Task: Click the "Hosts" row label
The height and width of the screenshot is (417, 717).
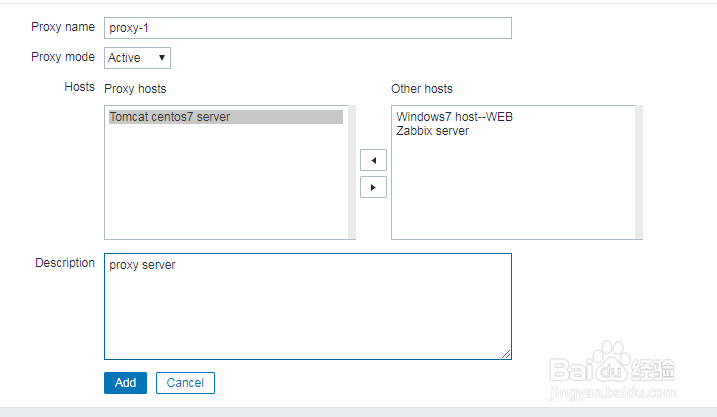Action: 79,87
